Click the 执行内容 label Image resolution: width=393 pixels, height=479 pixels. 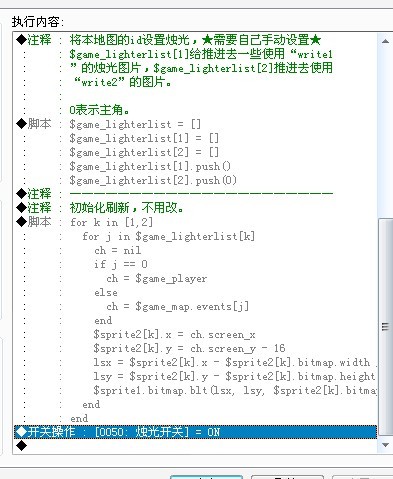pyautogui.click(x=38, y=22)
